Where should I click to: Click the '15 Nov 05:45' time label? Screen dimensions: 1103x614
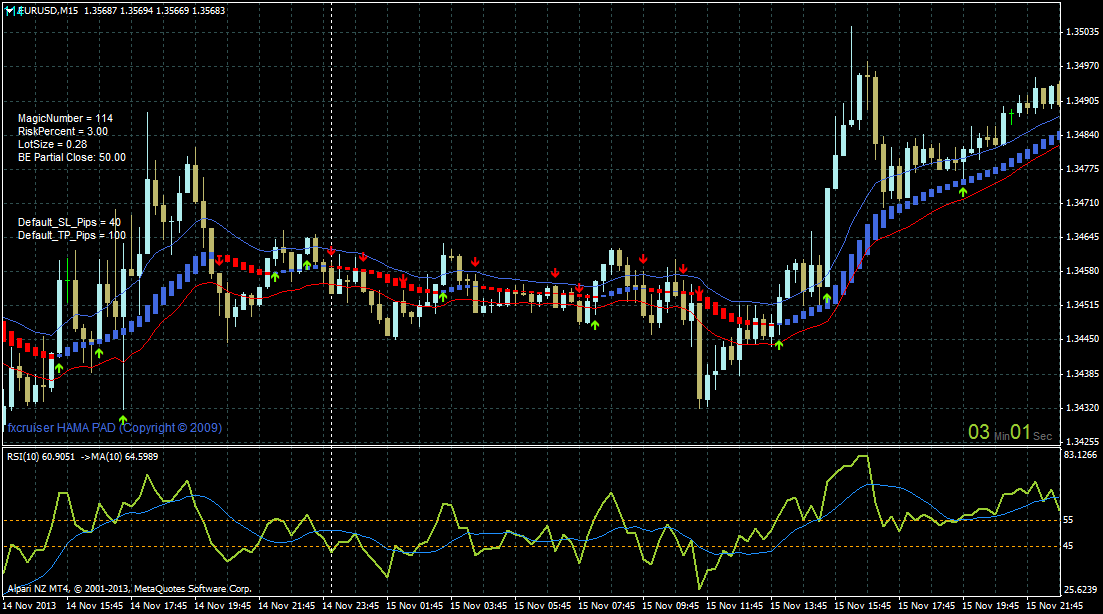click(x=542, y=606)
